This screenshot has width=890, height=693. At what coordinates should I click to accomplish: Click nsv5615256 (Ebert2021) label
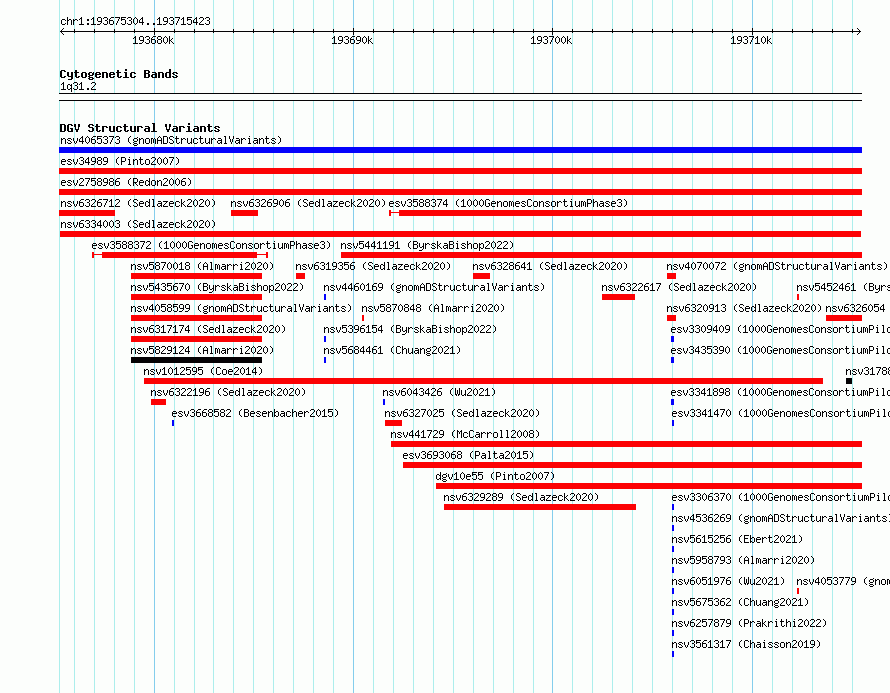(x=737, y=539)
